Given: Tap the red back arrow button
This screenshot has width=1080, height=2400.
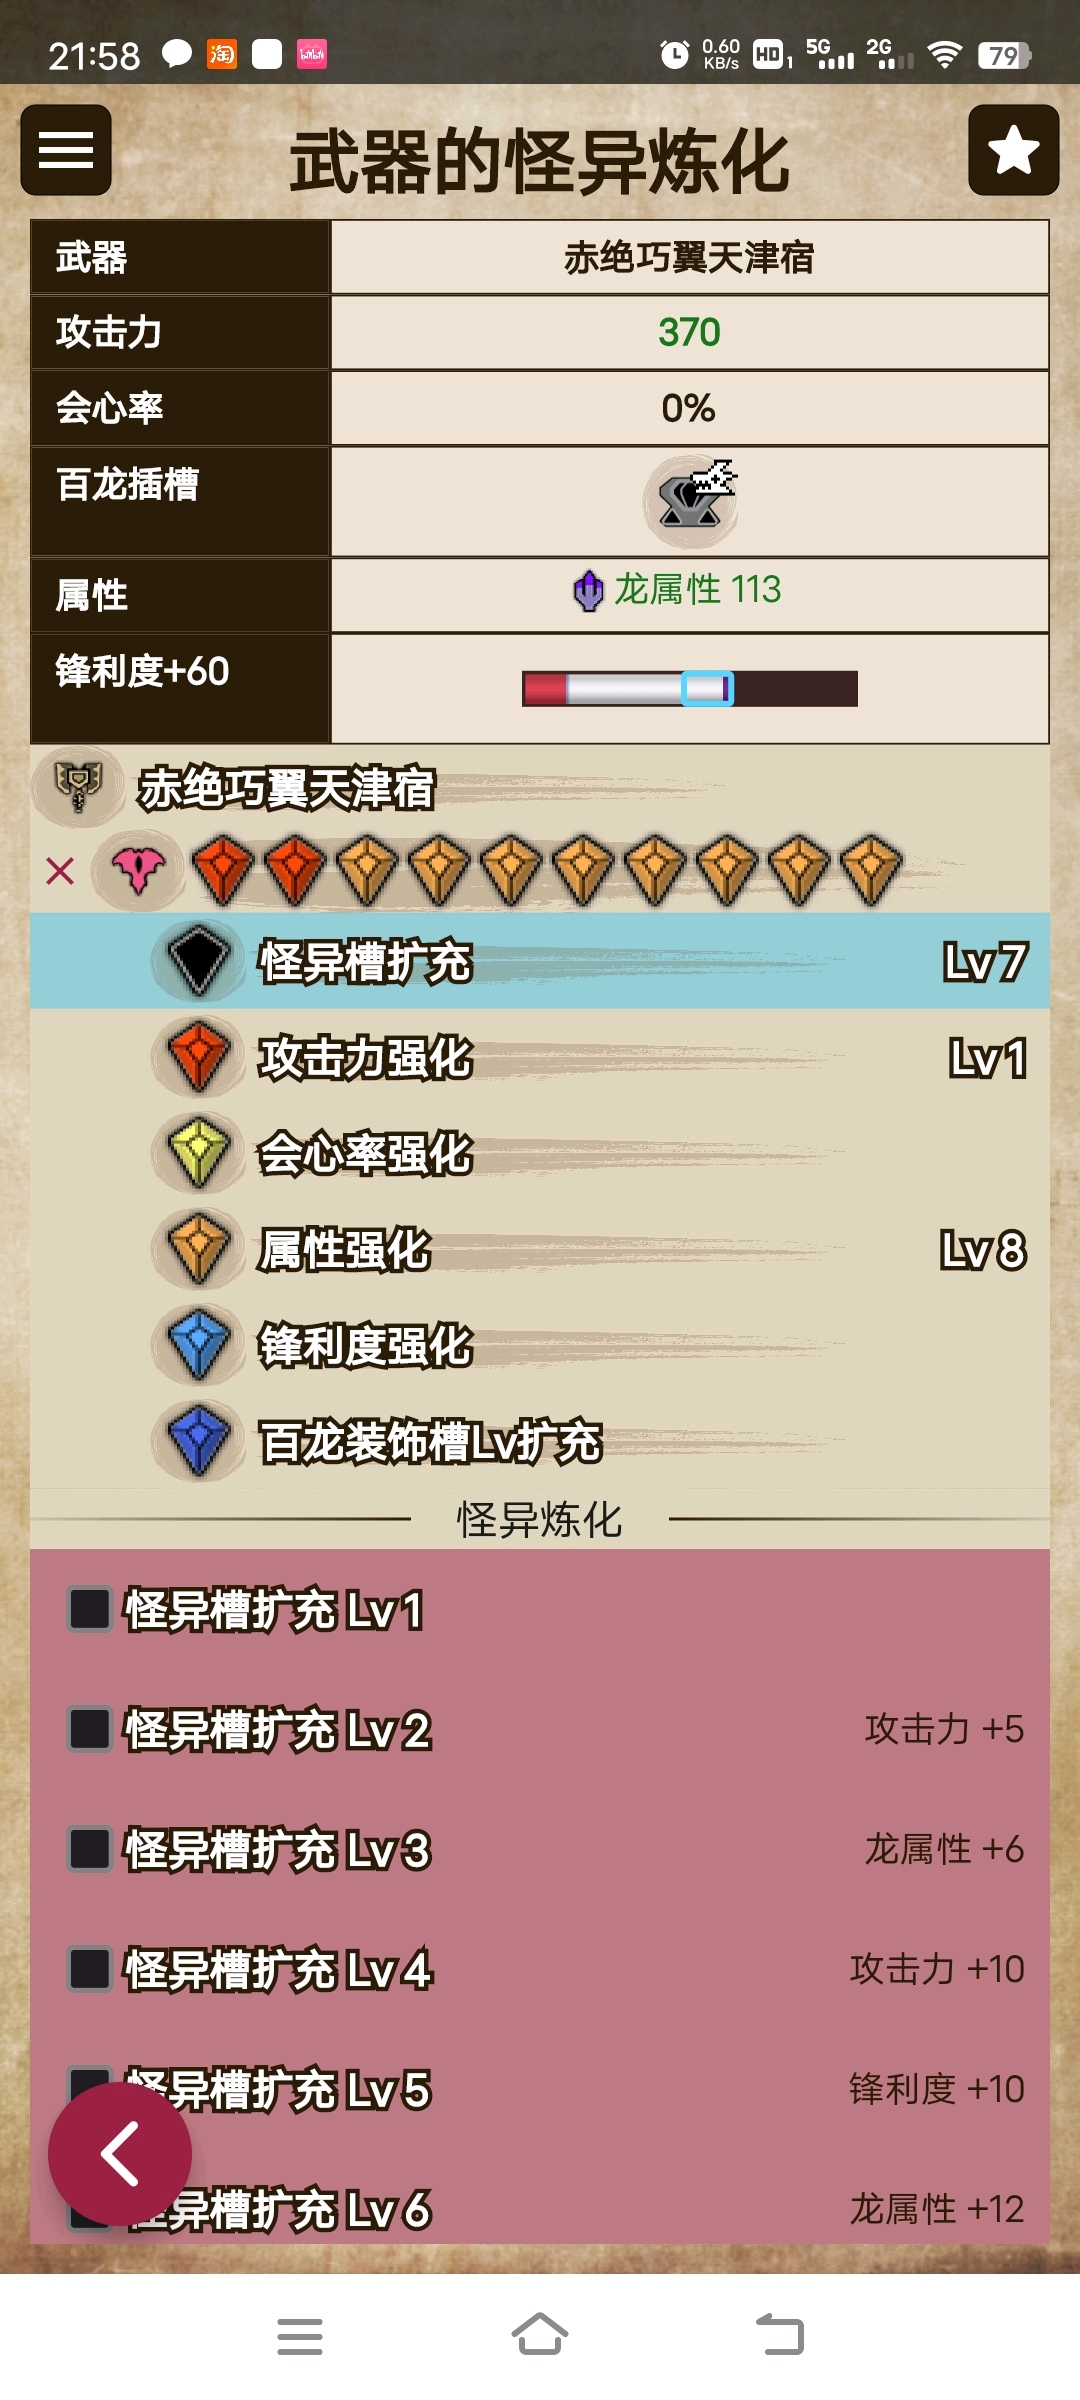Looking at the screenshot, I should click(x=120, y=2154).
